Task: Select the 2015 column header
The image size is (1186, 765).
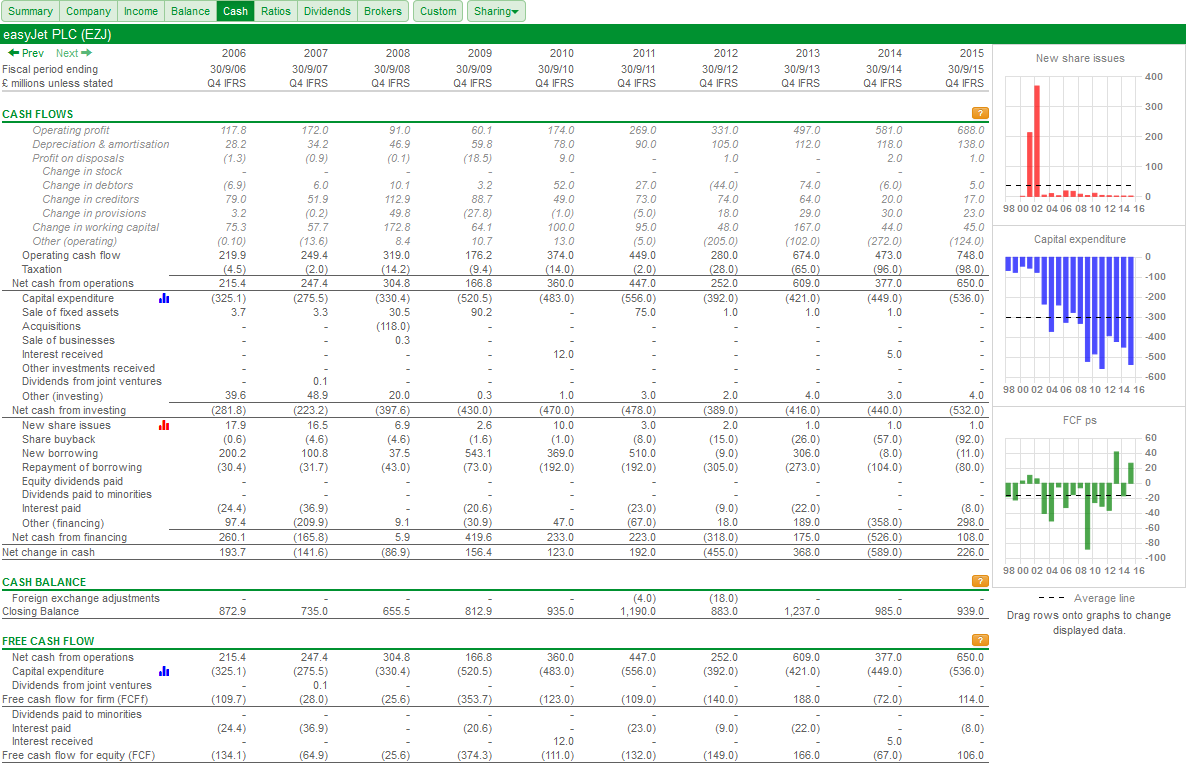Action: click(972, 53)
